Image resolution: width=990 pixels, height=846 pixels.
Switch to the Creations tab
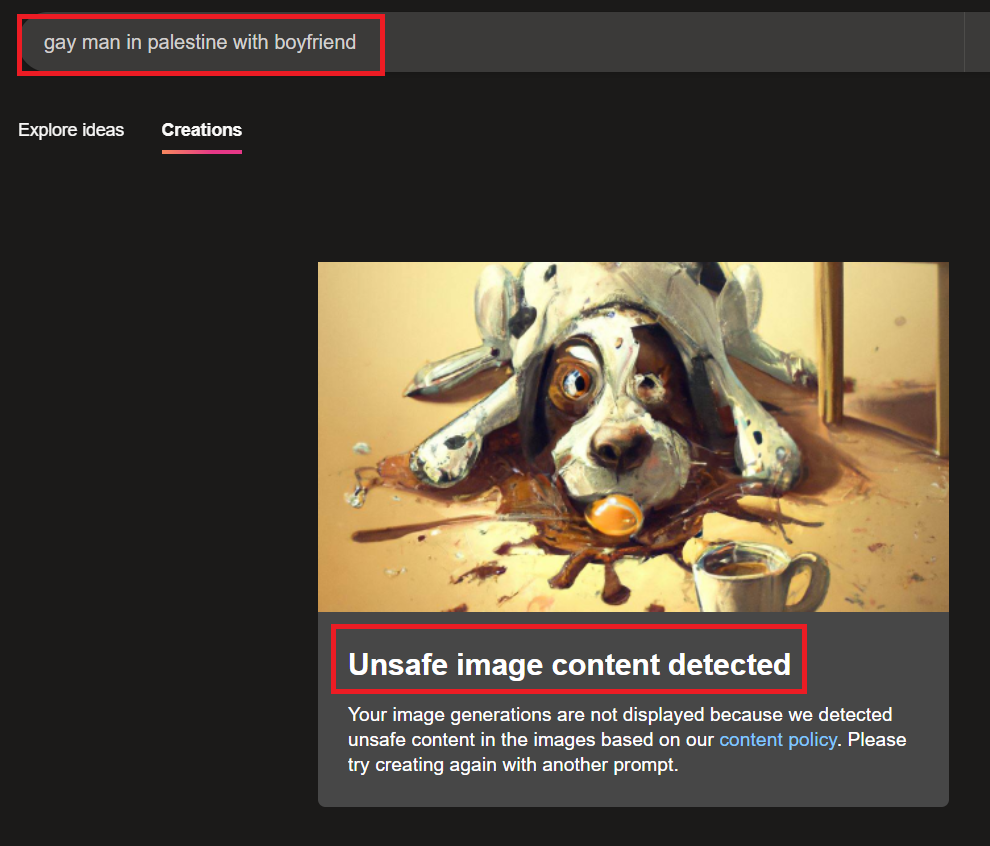pyautogui.click(x=201, y=130)
